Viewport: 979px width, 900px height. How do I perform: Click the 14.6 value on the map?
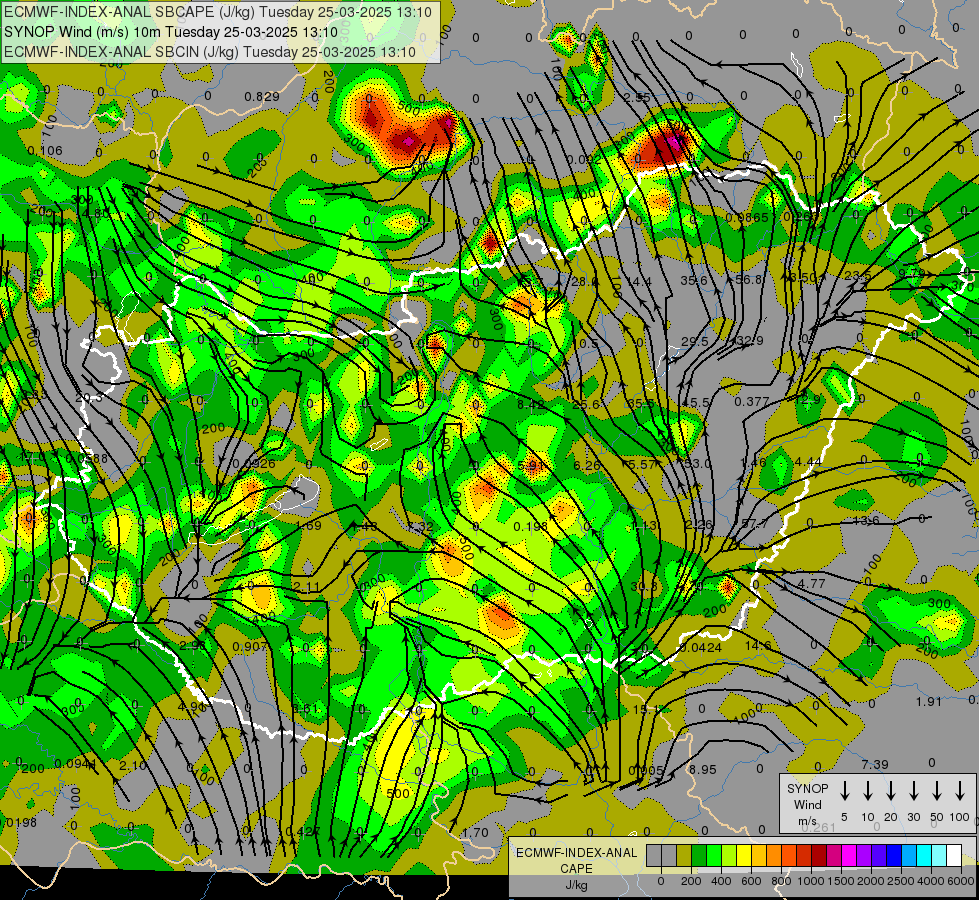758,645
